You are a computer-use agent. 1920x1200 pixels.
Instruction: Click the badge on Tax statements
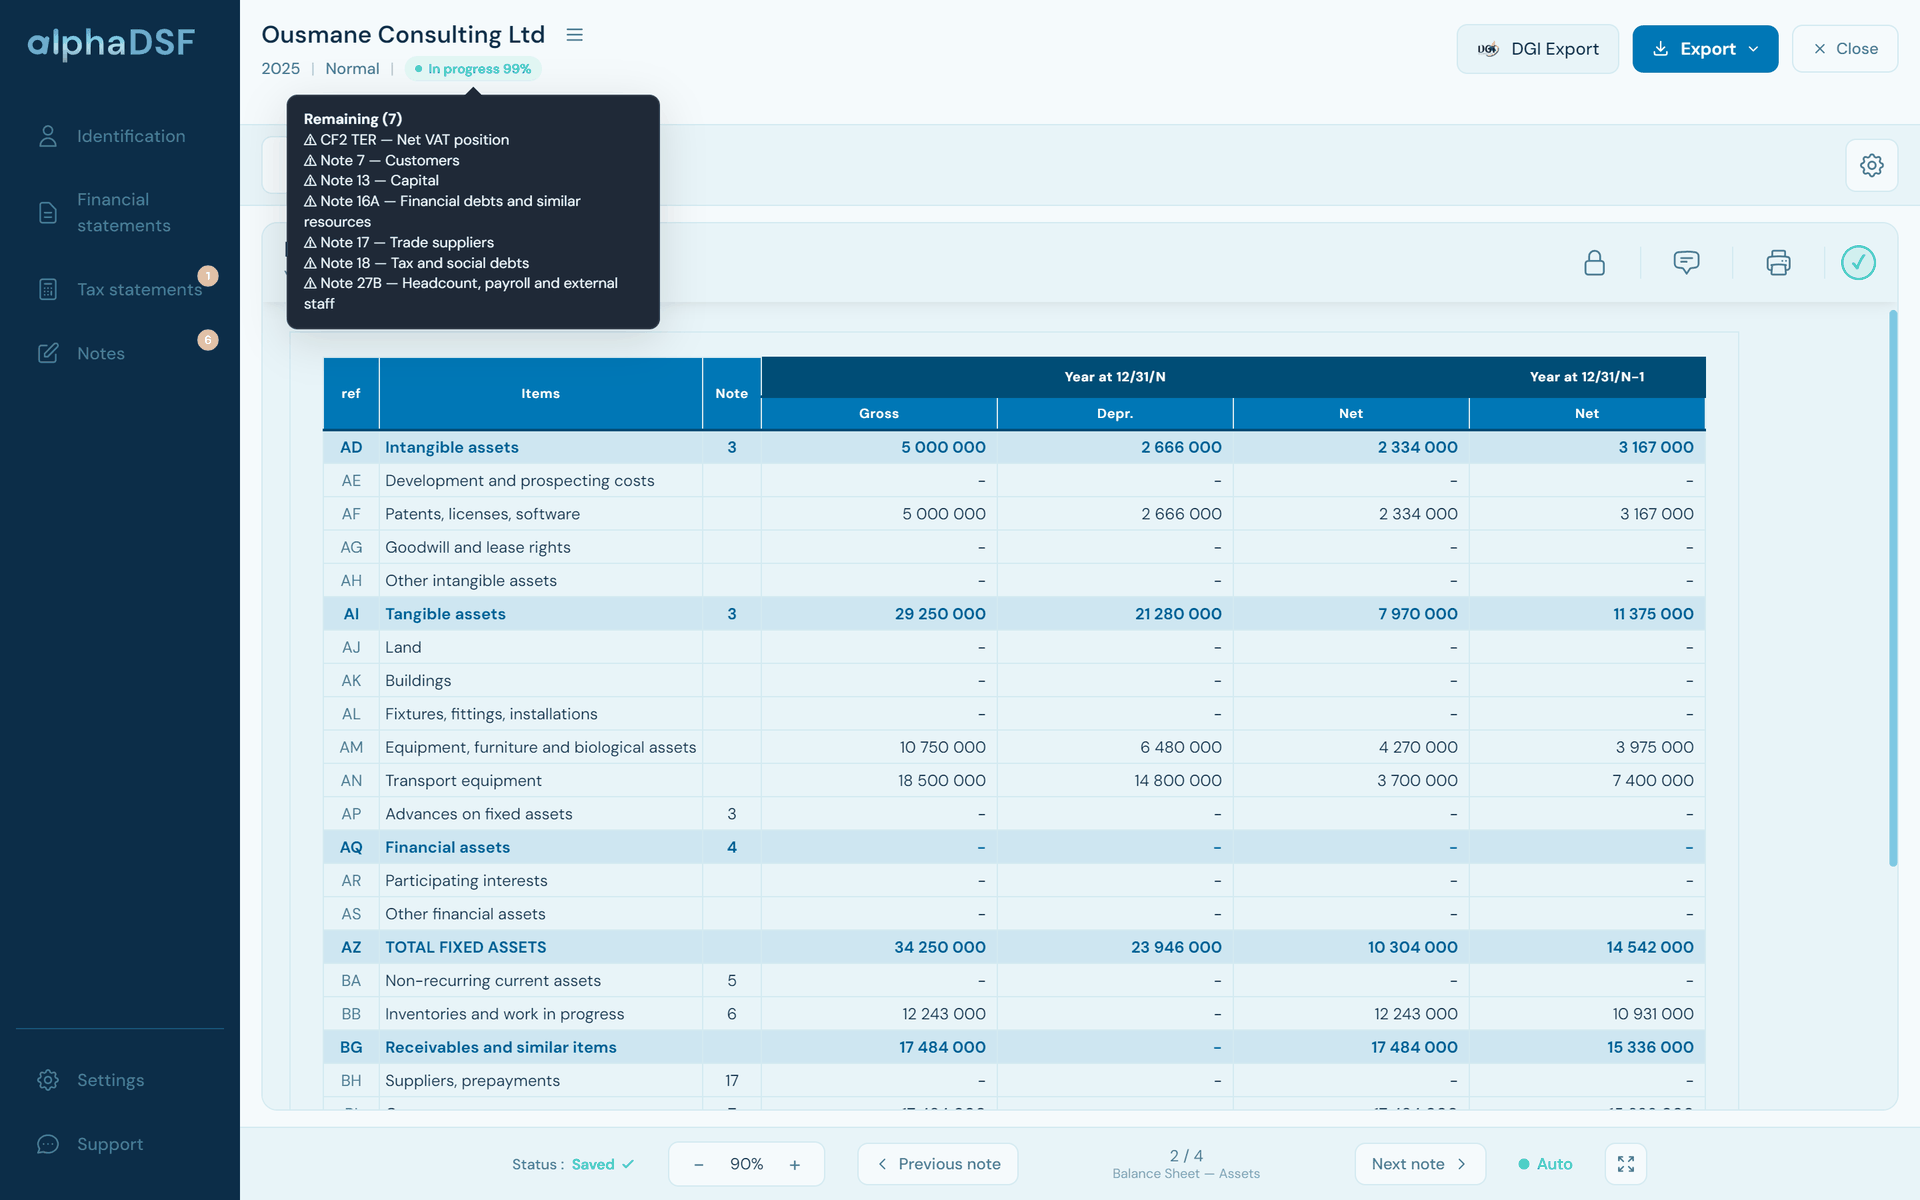[x=208, y=276]
